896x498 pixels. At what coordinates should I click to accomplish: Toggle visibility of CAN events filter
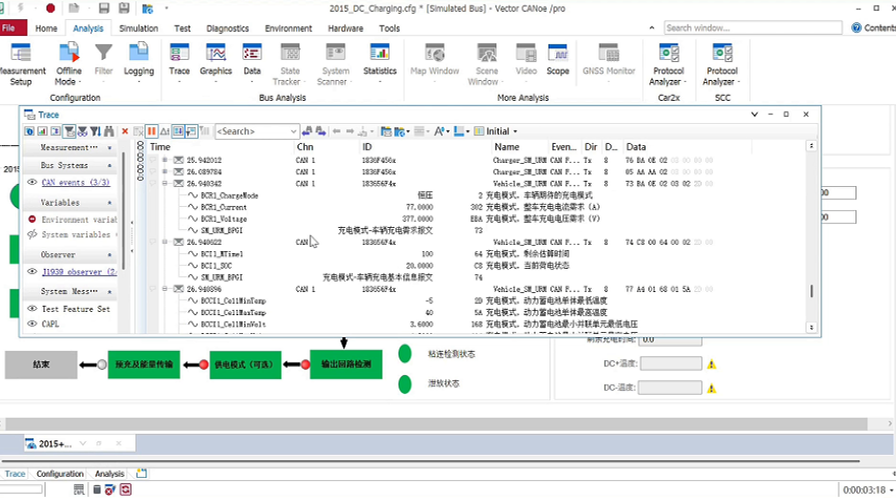click(x=32, y=182)
